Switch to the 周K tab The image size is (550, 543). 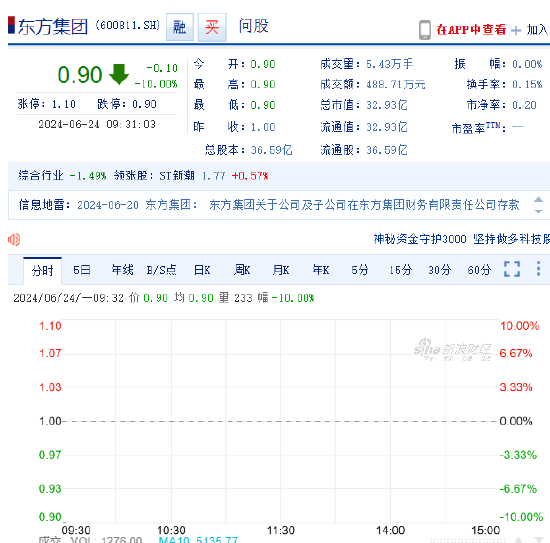[242, 270]
